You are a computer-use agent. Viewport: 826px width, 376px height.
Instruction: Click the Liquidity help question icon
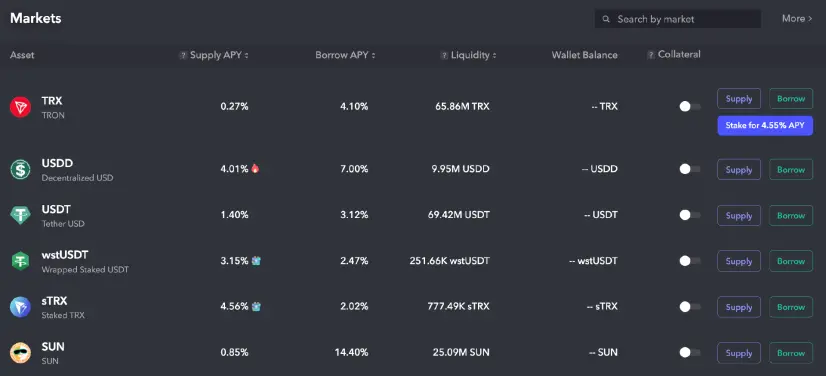(444, 55)
